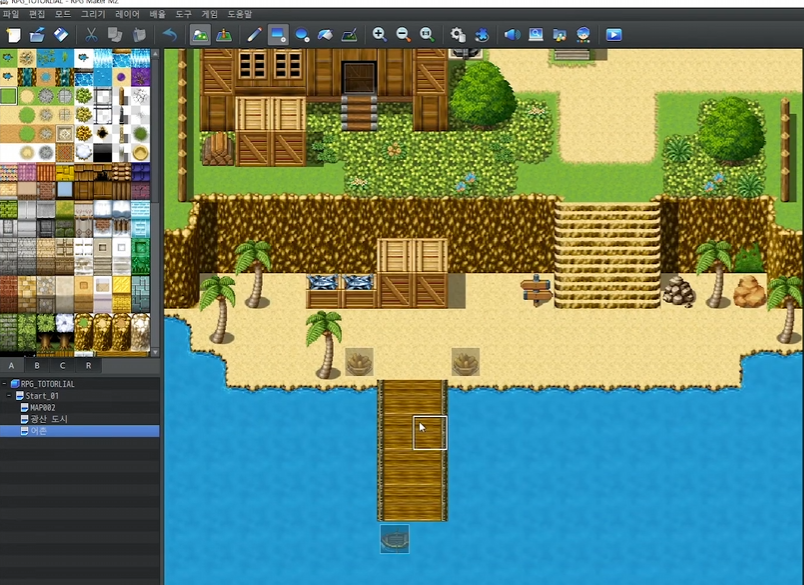
Task: Open the 도구 menu
Action: tap(184, 14)
